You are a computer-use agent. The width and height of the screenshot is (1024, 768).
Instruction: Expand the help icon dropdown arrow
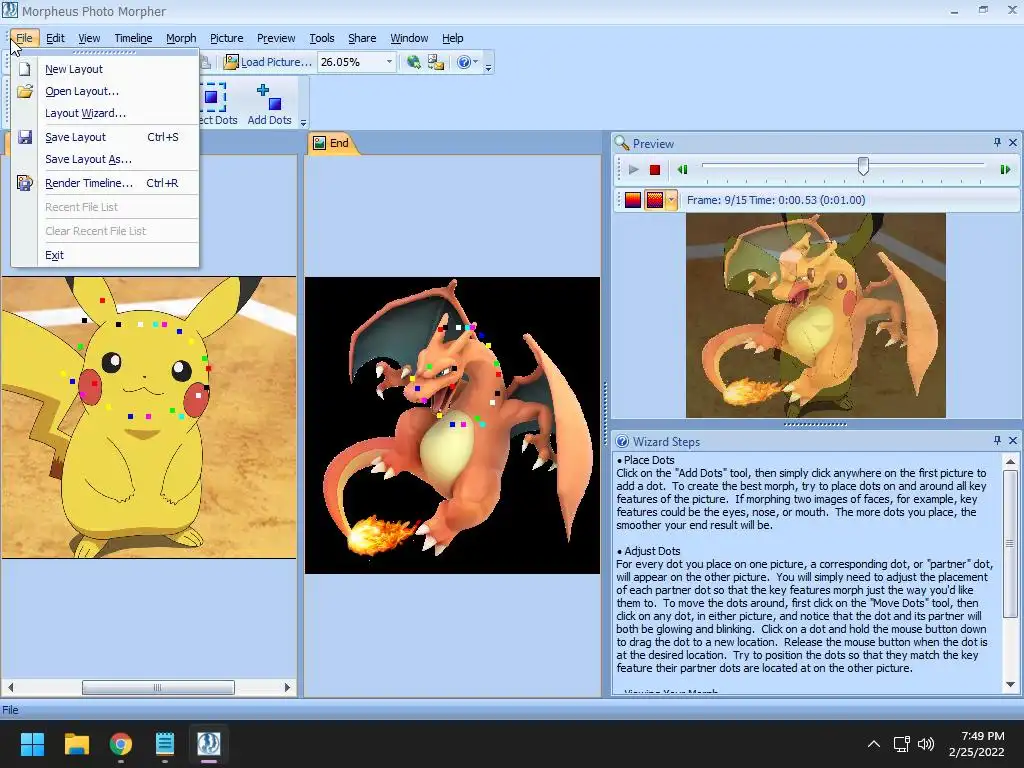475,62
